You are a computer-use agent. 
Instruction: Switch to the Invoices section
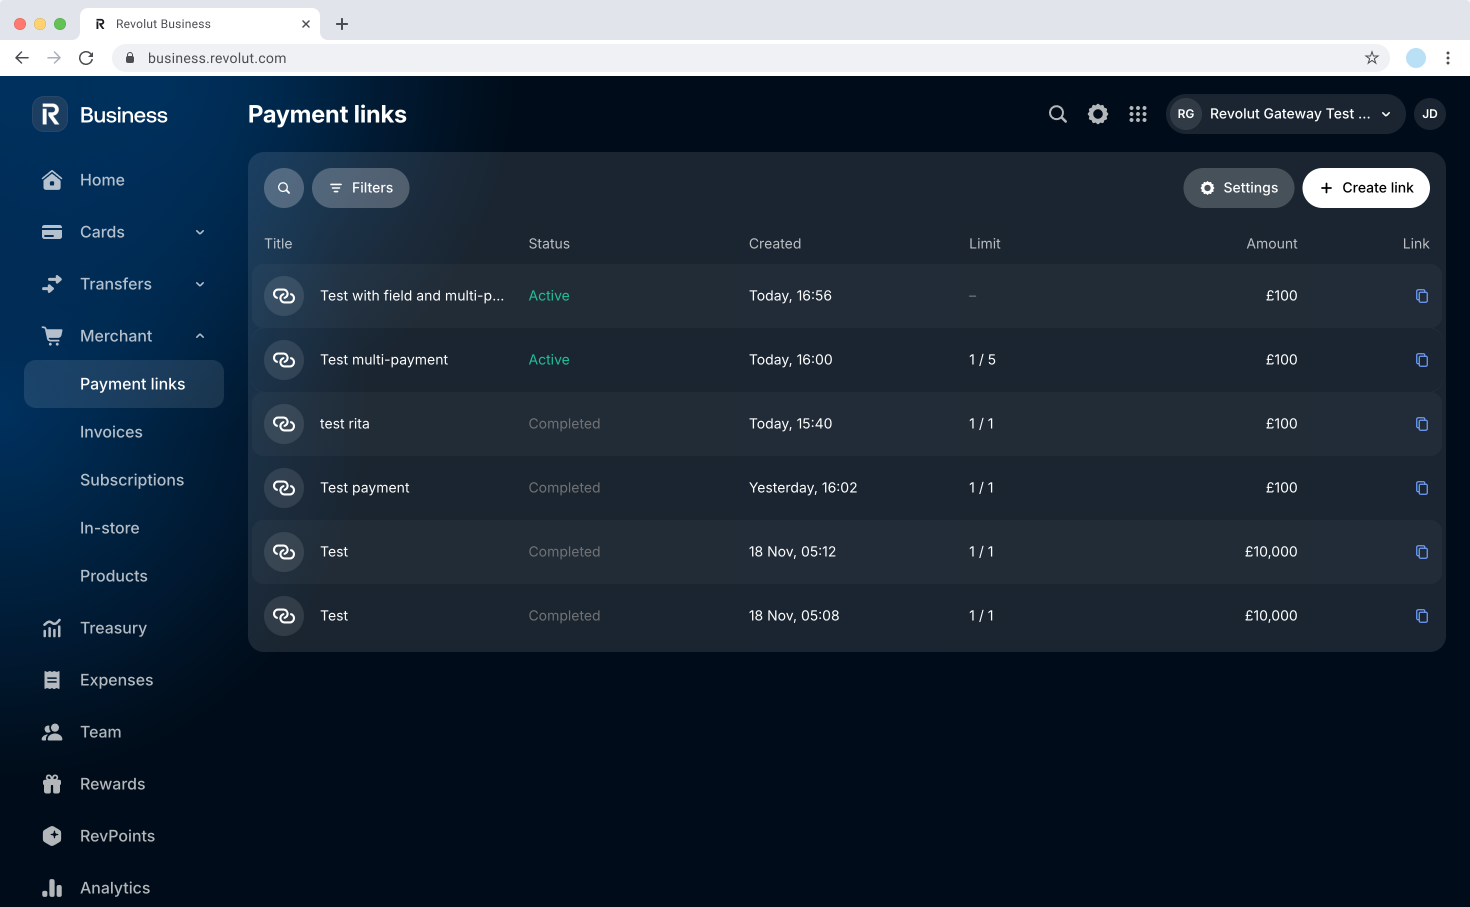pos(111,431)
